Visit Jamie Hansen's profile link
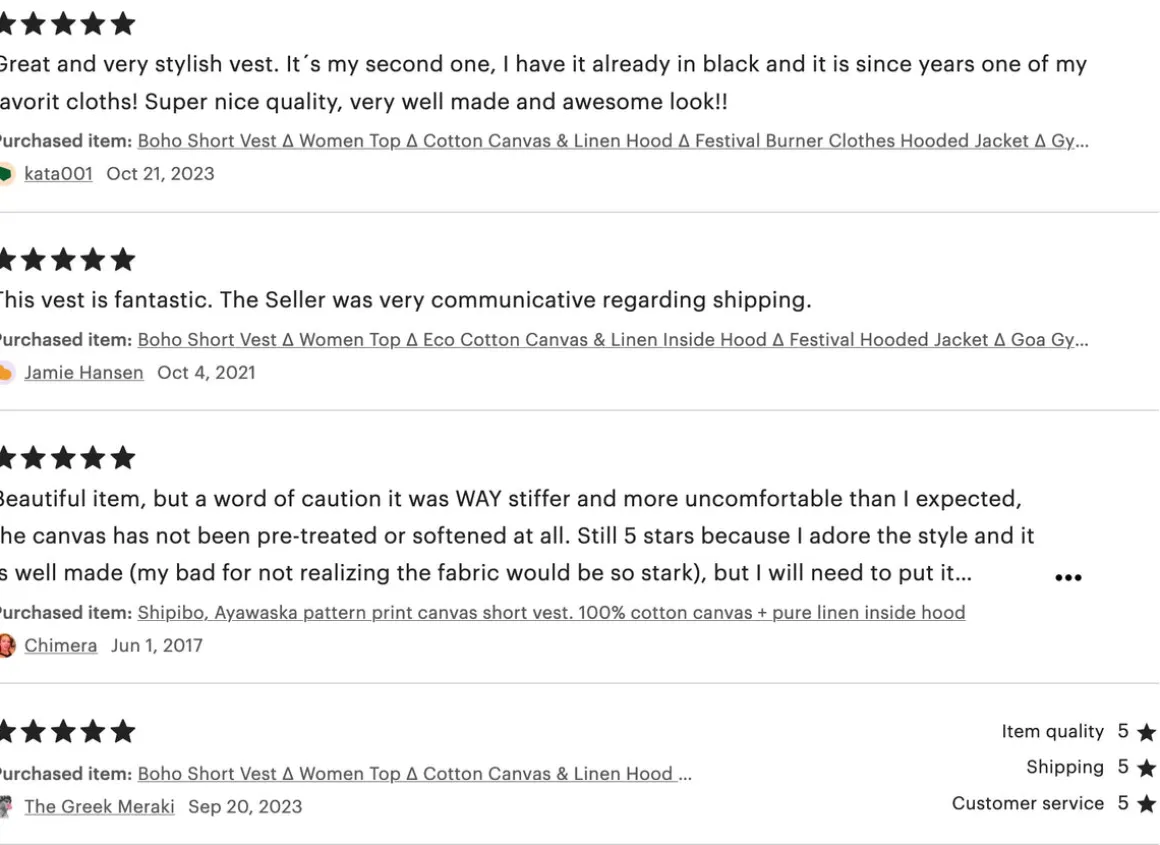1160x845 pixels. point(84,373)
